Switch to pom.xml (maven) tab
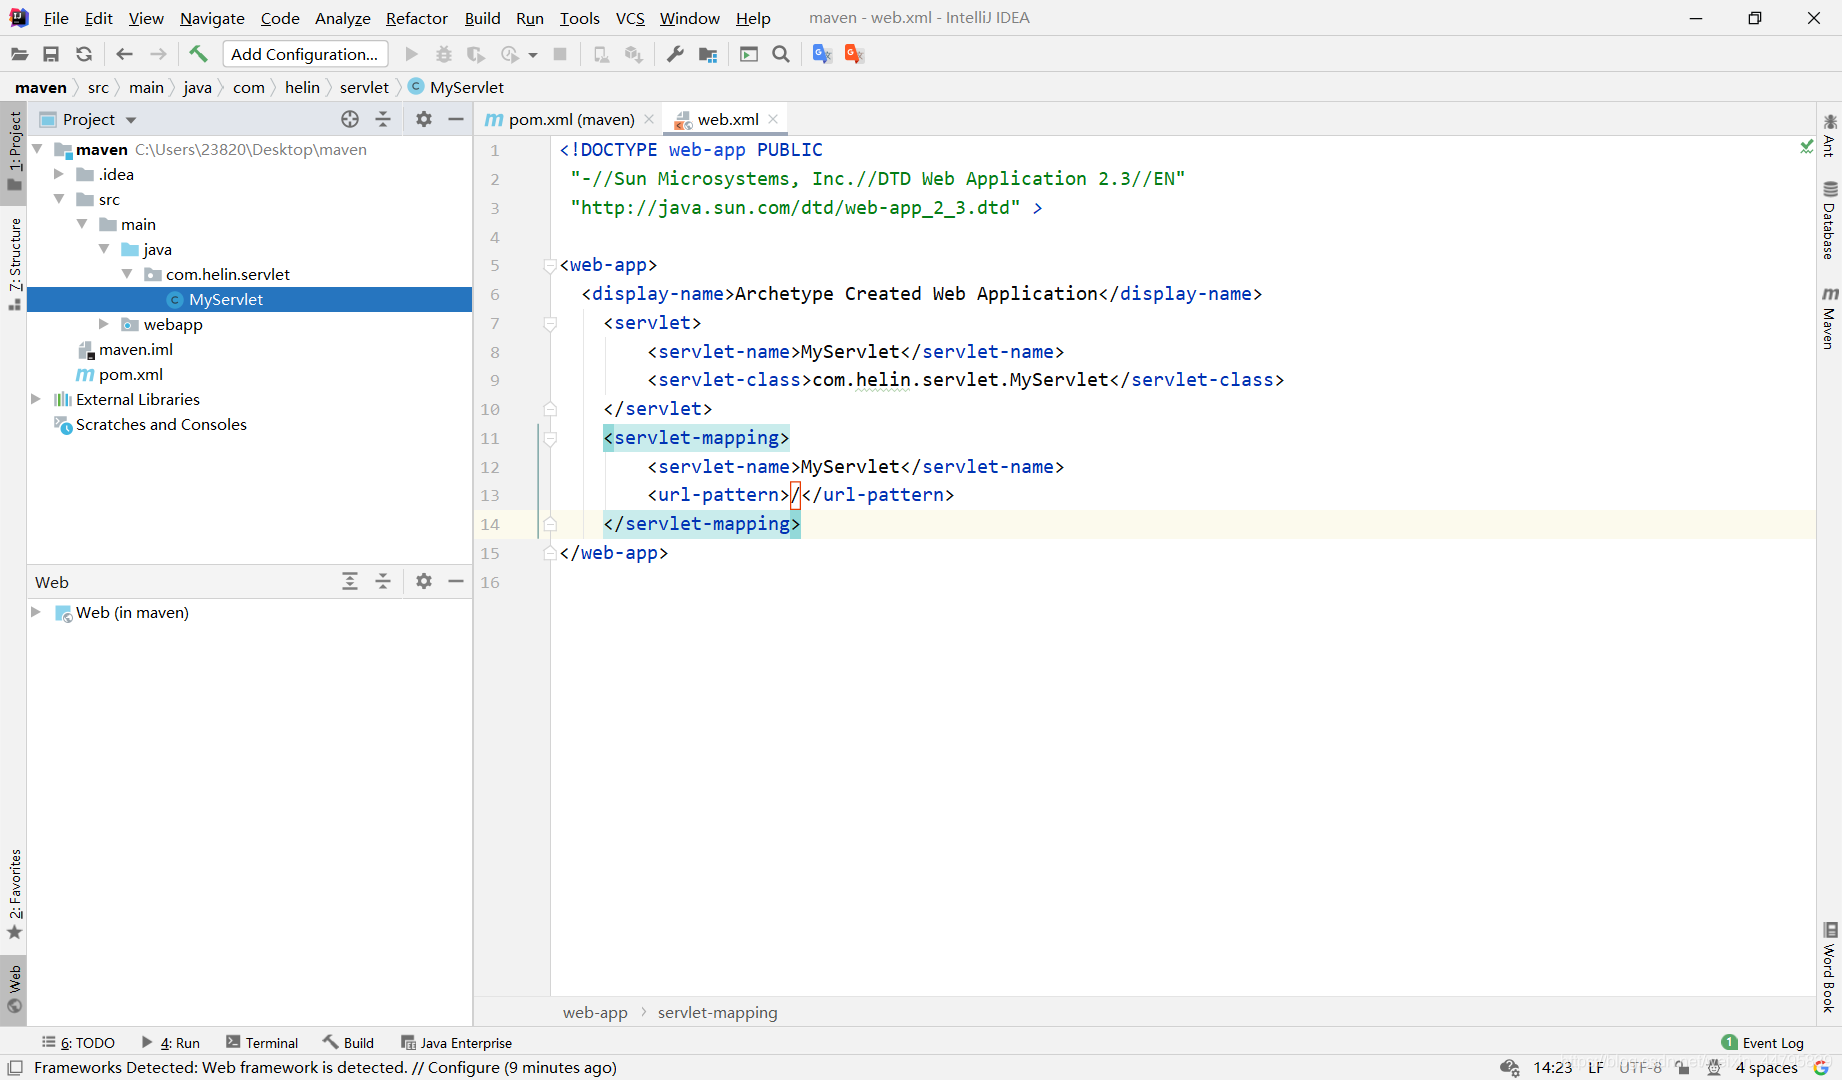 [570, 119]
